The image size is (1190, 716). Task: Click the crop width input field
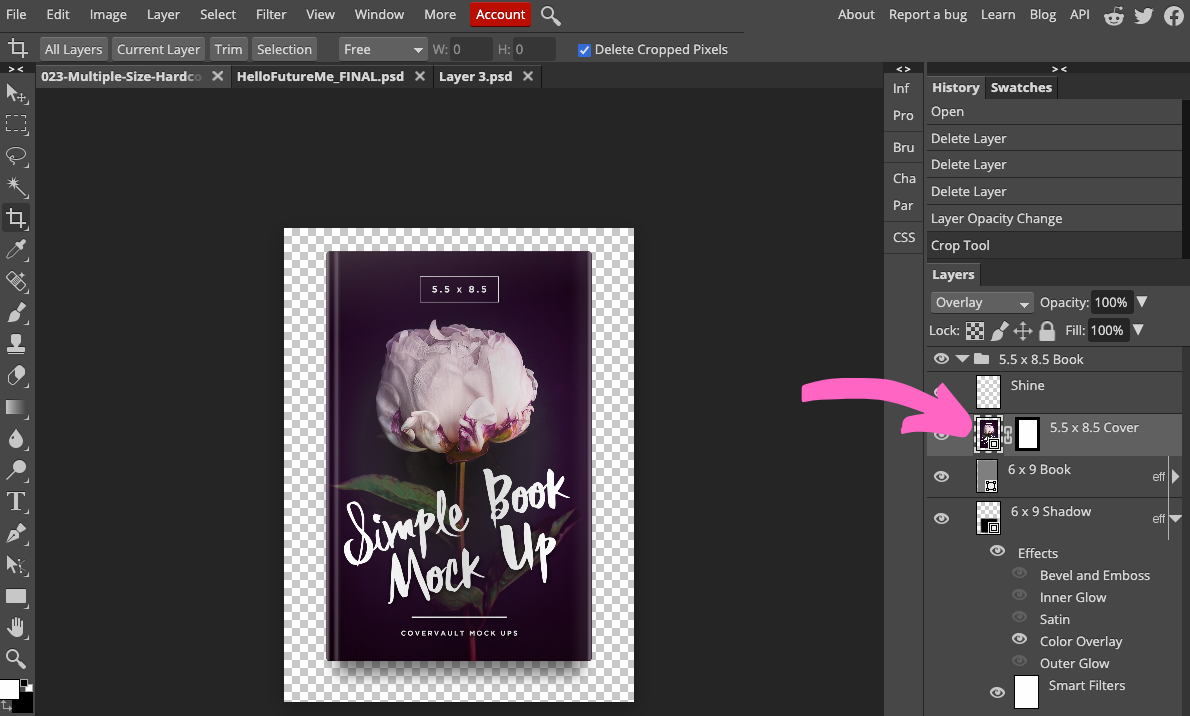[471, 50]
